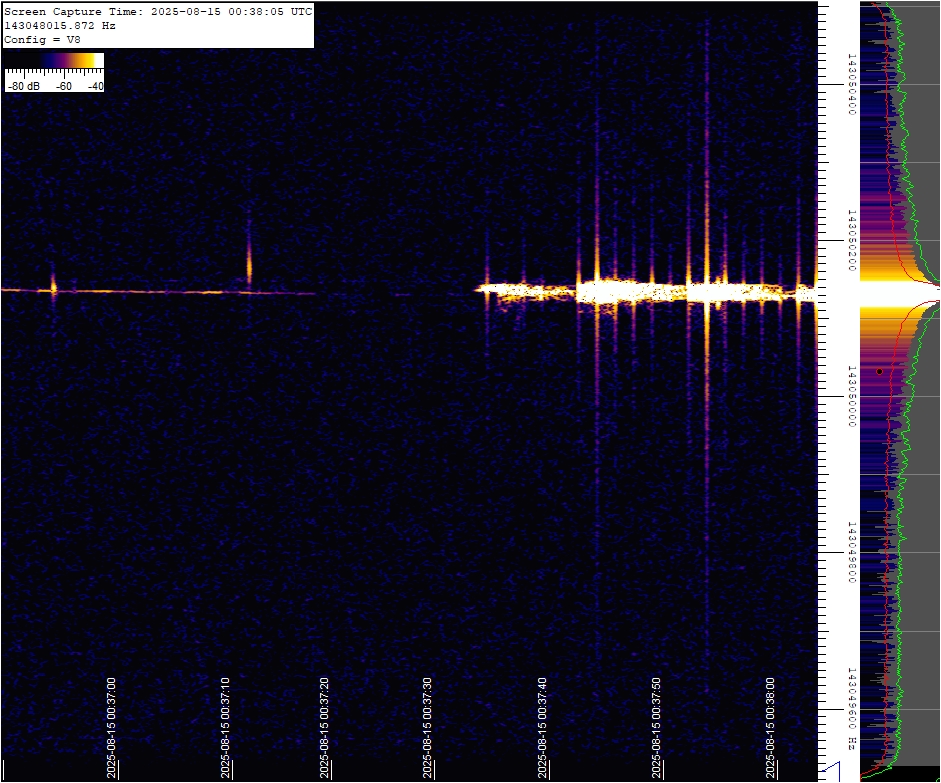
Task: Click the 00:37:30 time axis label
Action: (x=428, y=728)
